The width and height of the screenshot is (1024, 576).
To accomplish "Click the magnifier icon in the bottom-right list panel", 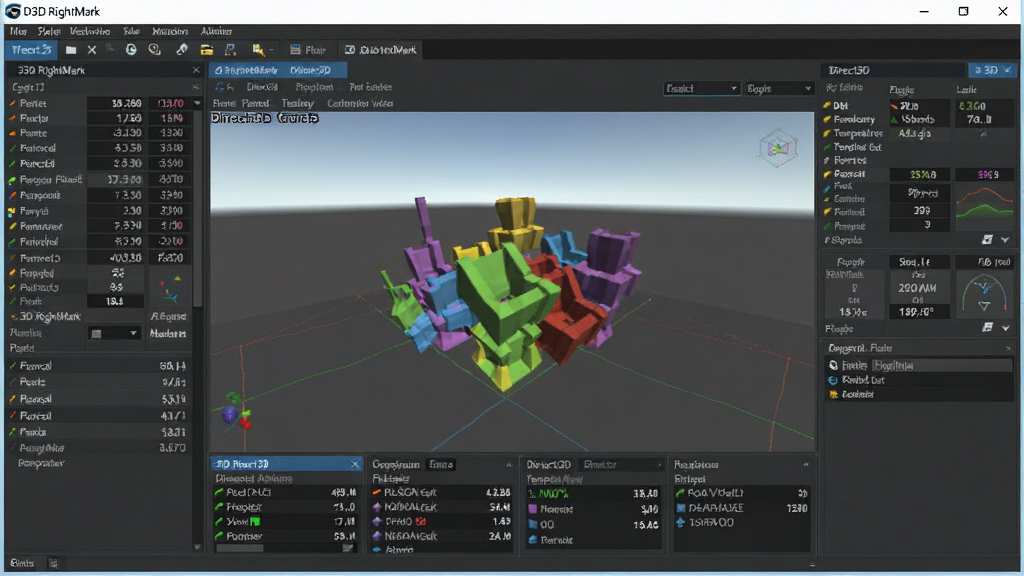I will [x=833, y=365].
